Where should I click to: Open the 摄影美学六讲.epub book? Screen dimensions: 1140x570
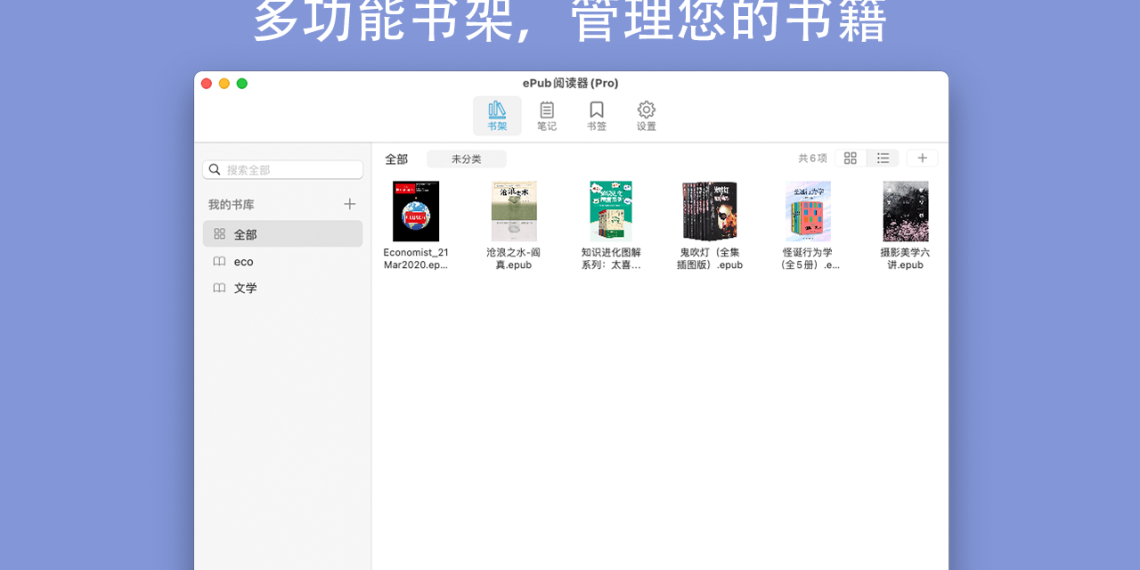(905, 211)
